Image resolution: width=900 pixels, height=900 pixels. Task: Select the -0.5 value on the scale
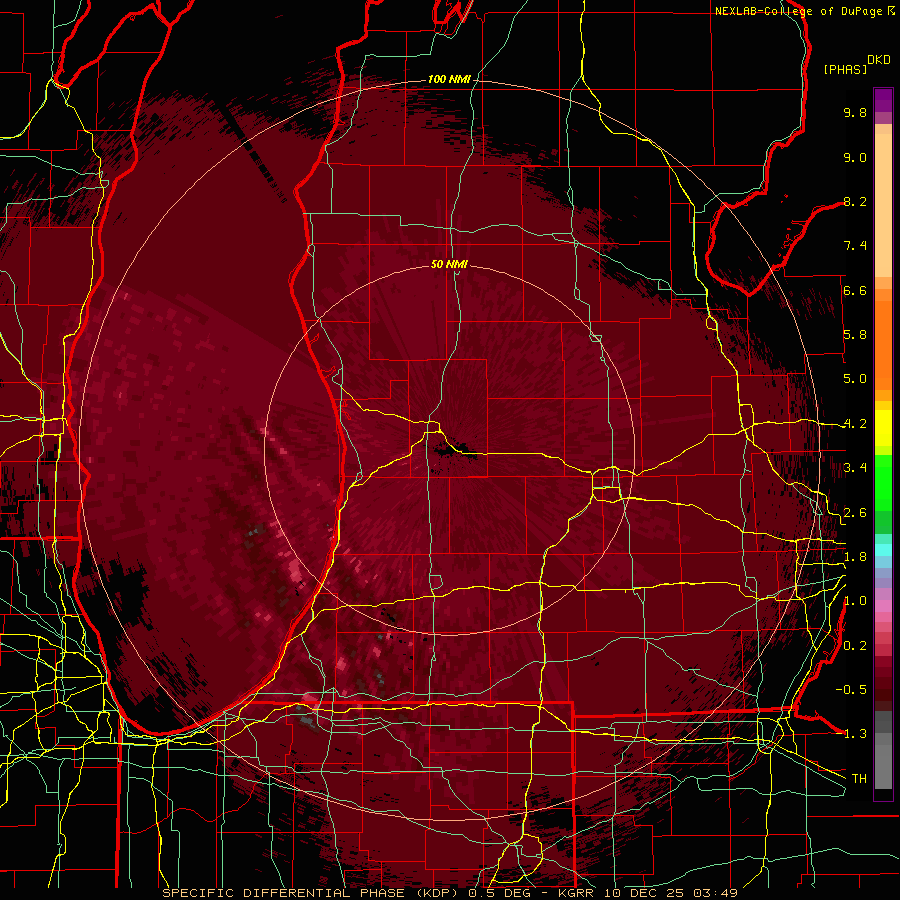(x=851, y=690)
